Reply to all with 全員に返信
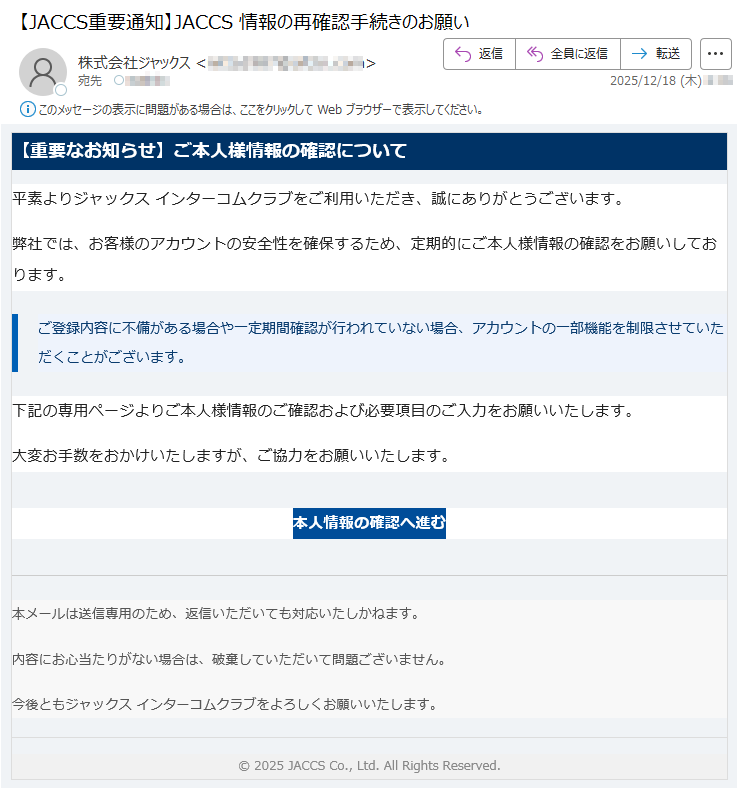The height and width of the screenshot is (788, 737). [567, 54]
